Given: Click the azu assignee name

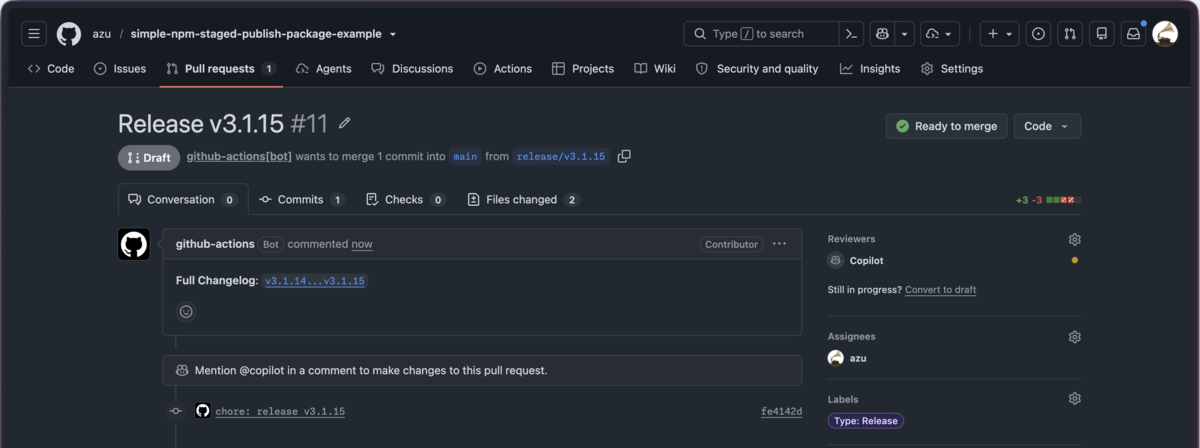Looking at the screenshot, I should pyautogui.click(x=859, y=358).
